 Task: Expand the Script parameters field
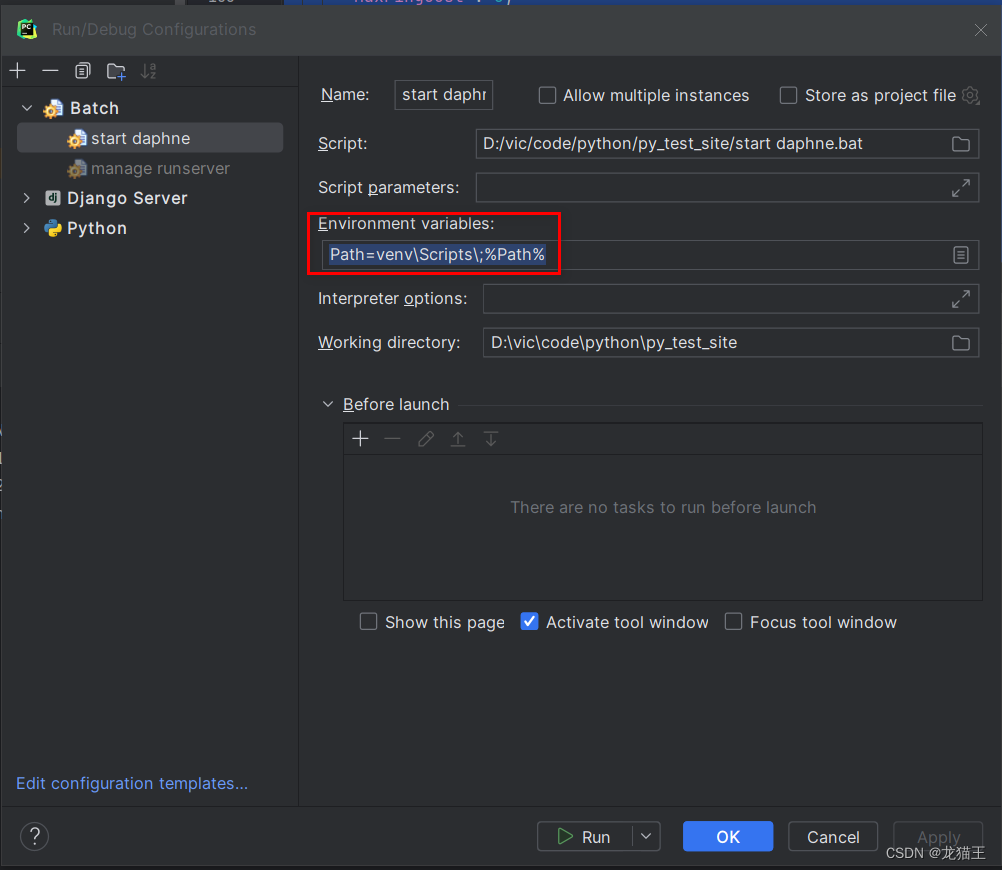click(x=960, y=187)
